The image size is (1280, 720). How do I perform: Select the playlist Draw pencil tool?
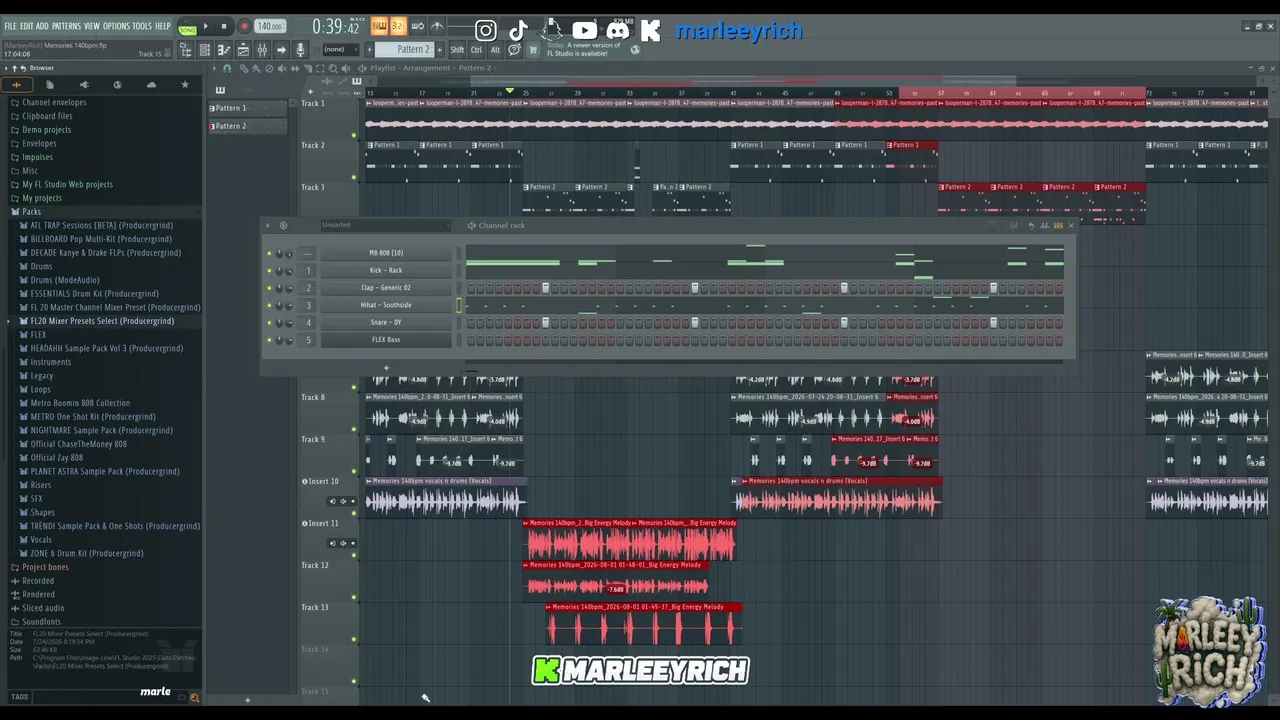[243, 68]
